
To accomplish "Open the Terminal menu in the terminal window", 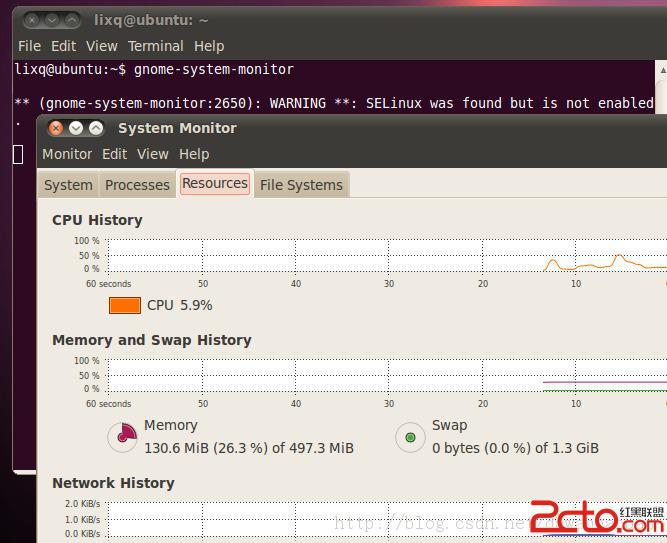I will coord(156,46).
